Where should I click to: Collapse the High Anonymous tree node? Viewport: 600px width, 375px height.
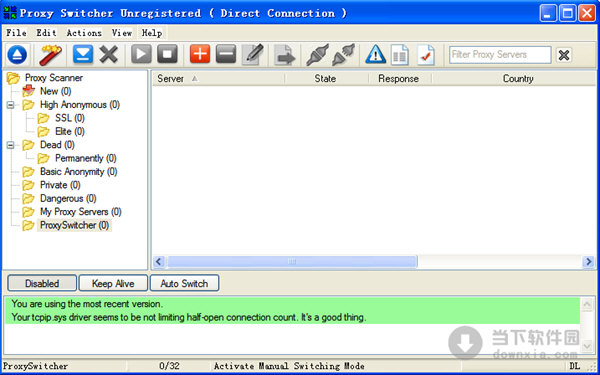[x=10, y=105]
